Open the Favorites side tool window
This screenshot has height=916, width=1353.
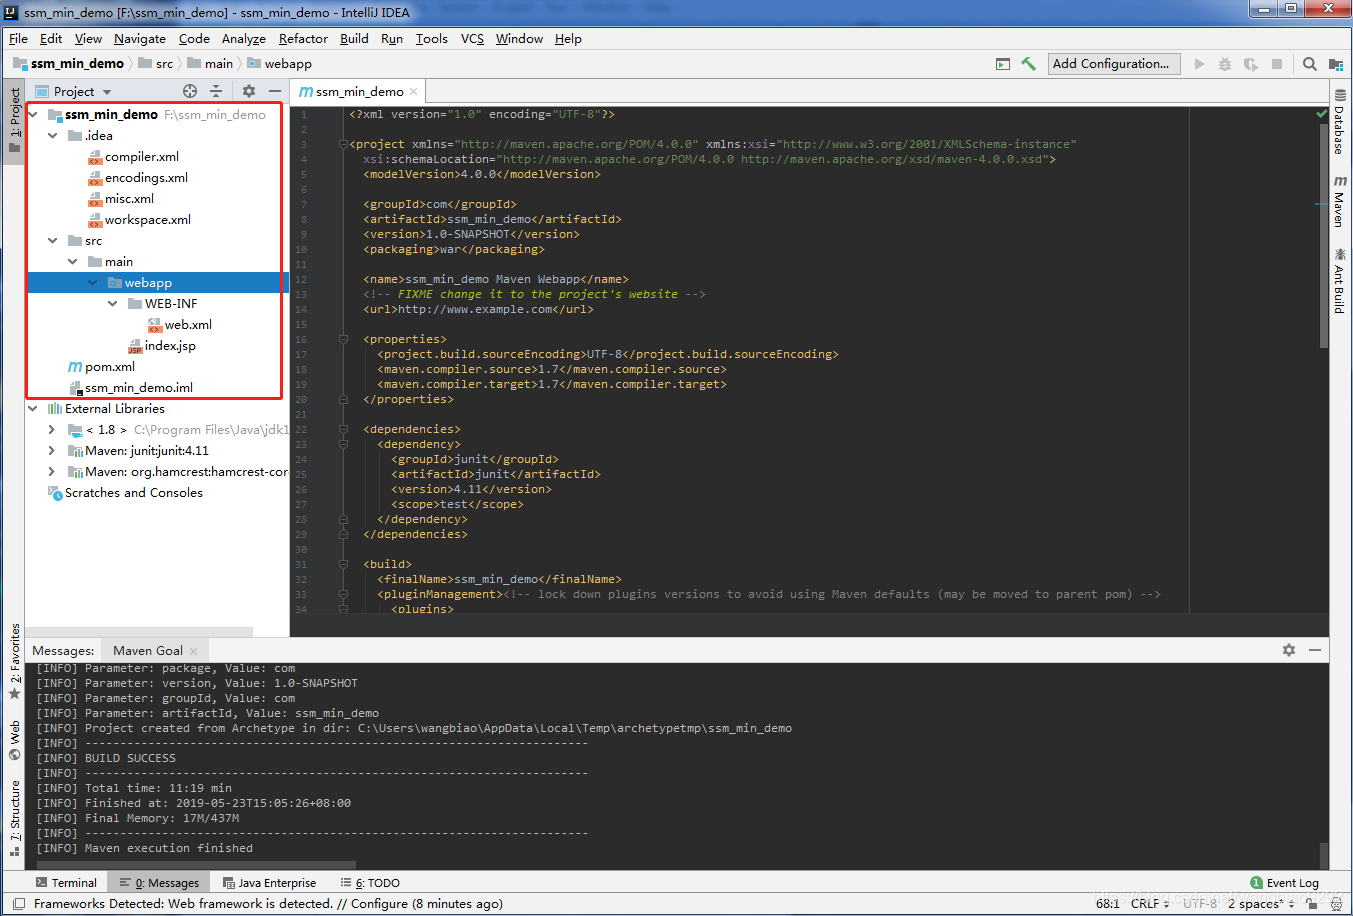tap(14, 661)
